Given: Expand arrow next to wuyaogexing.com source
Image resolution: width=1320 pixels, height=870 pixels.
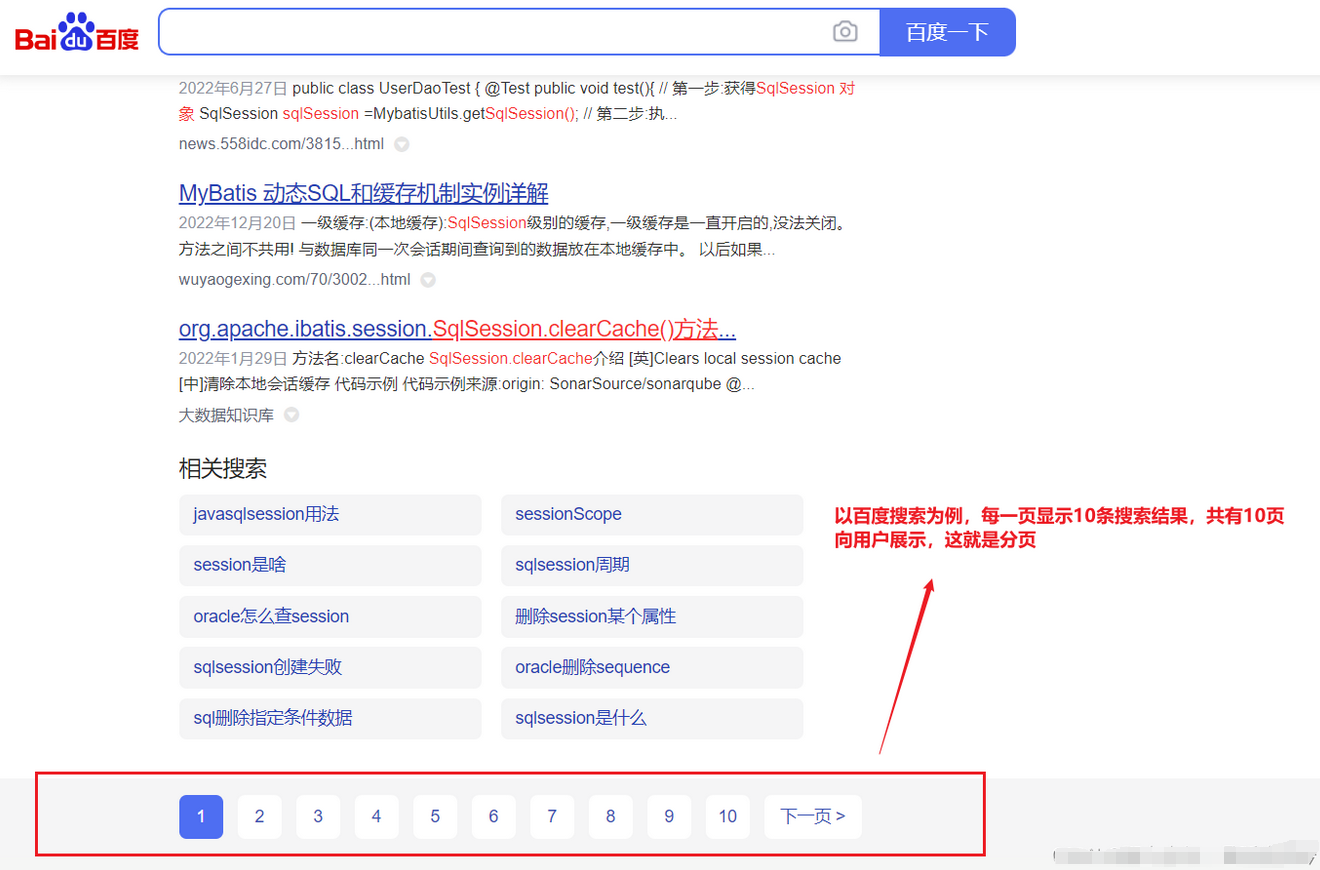Looking at the screenshot, I should pyautogui.click(x=427, y=280).
